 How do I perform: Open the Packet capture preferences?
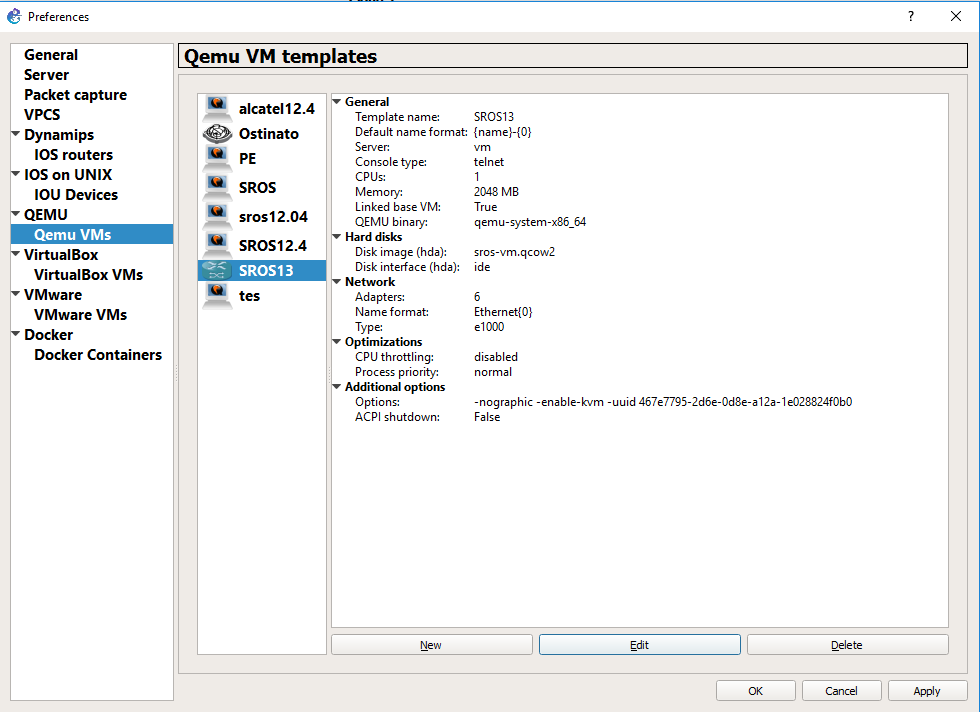coord(75,94)
